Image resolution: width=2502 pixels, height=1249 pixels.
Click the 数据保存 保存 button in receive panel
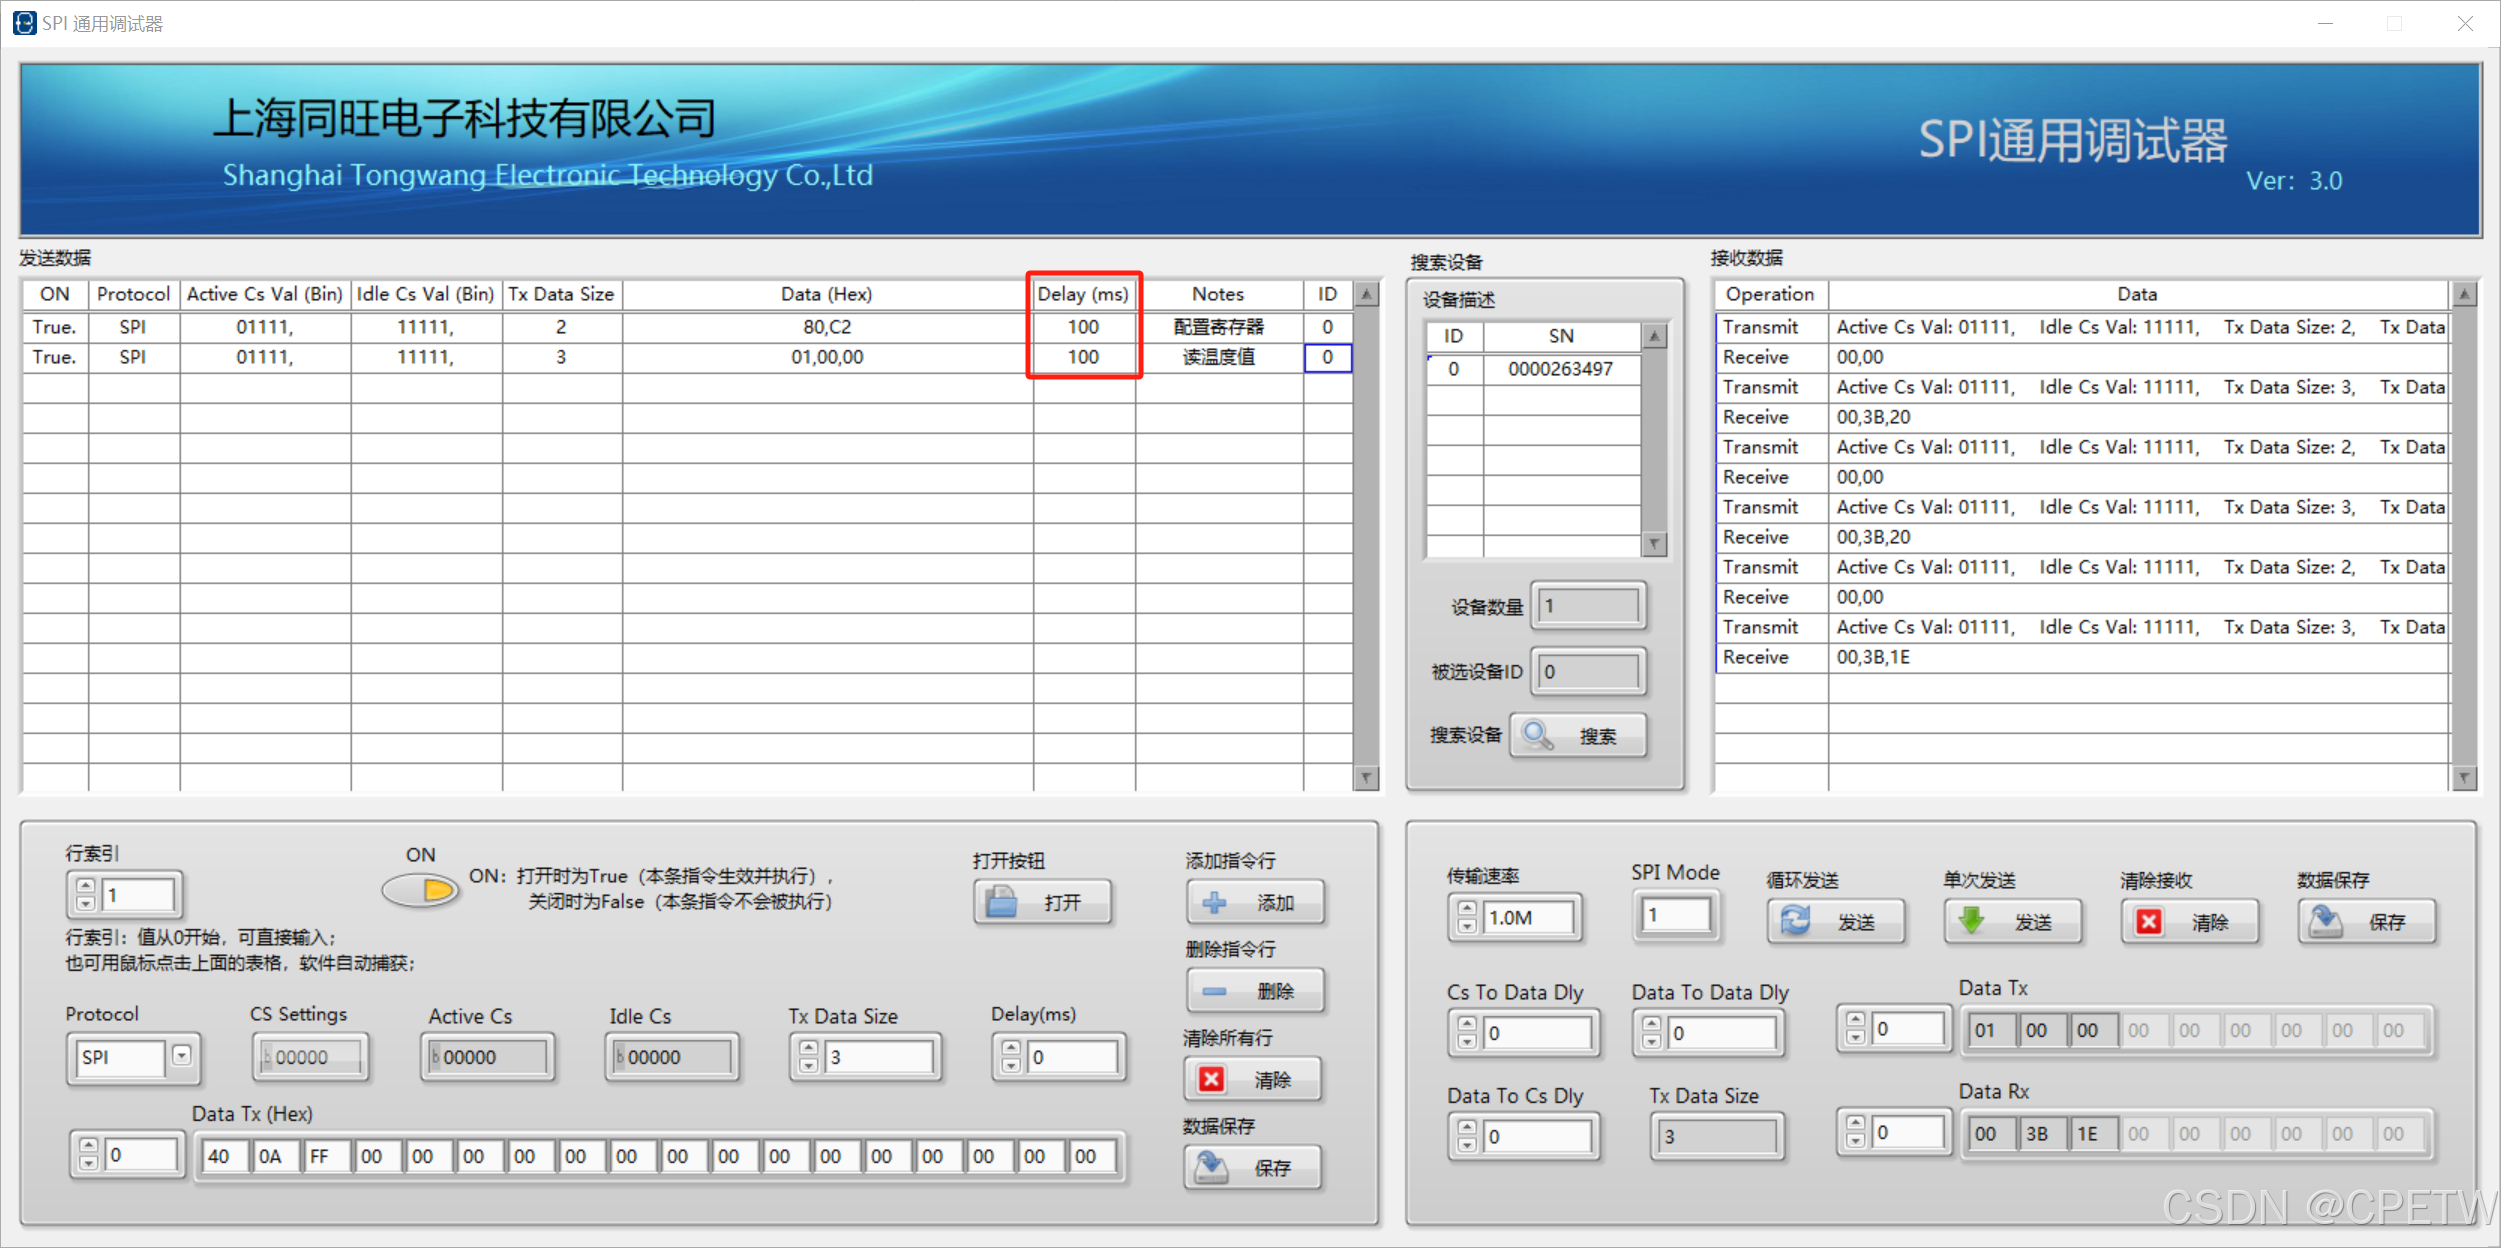(x=2366, y=921)
